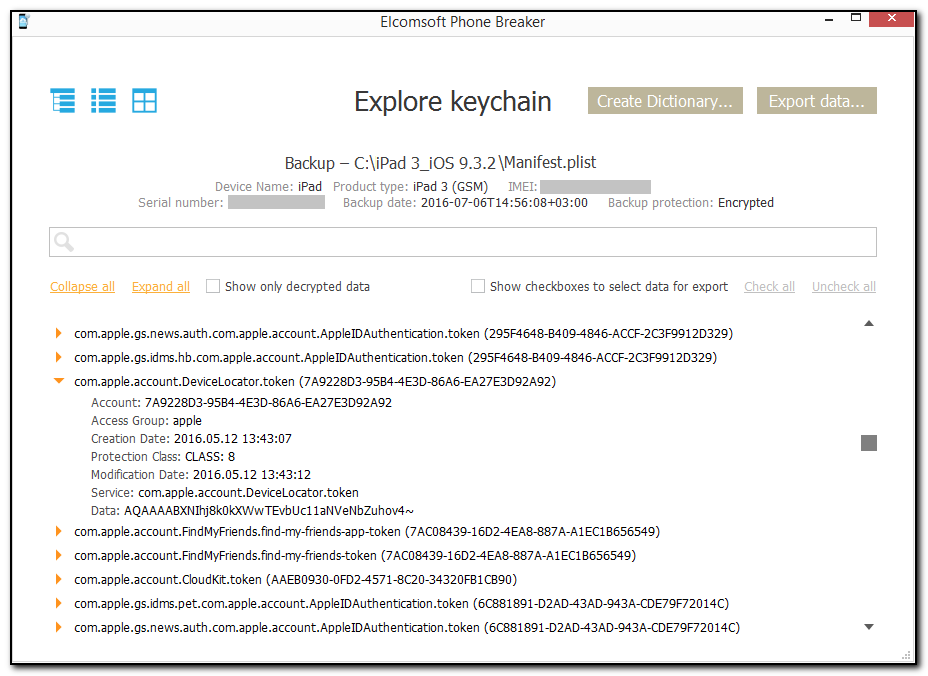Click the Elcomsoft Phone Breaker title bar icon
The height and width of the screenshot is (676, 928).
click(x=23, y=21)
